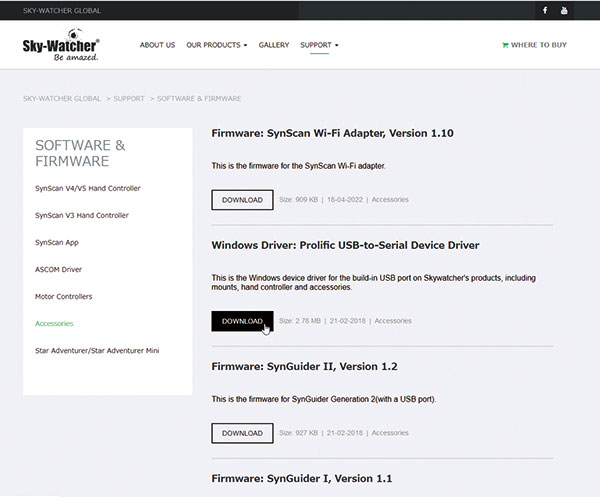Click the SynScan Wi-Fi Adapter Version 1.10 heading
This screenshot has width=600, height=497.
(333, 133)
